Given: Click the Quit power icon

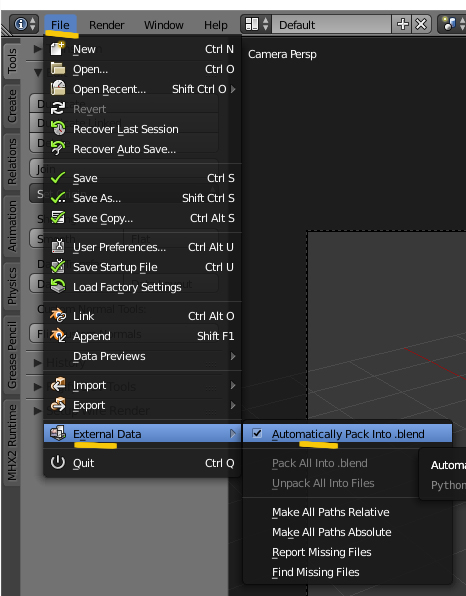Looking at the screenshot, I should [58, 463].
